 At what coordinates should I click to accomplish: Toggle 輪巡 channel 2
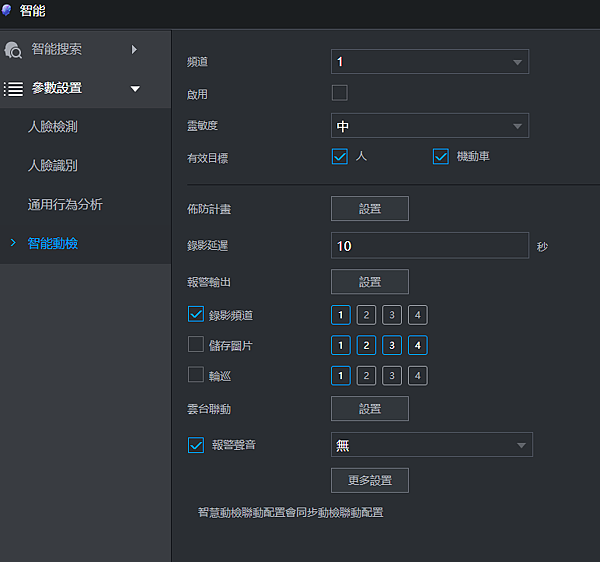click(x=366, y=376)
